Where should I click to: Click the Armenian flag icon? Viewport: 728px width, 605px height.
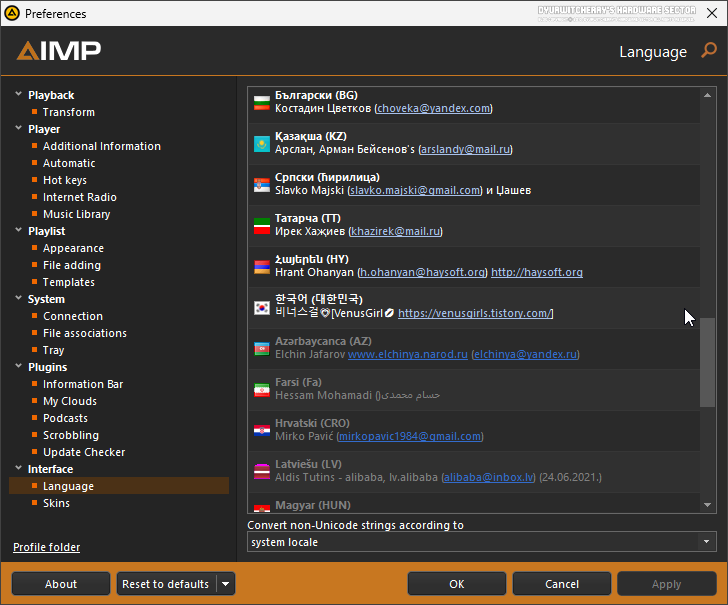tap(262, 267)
